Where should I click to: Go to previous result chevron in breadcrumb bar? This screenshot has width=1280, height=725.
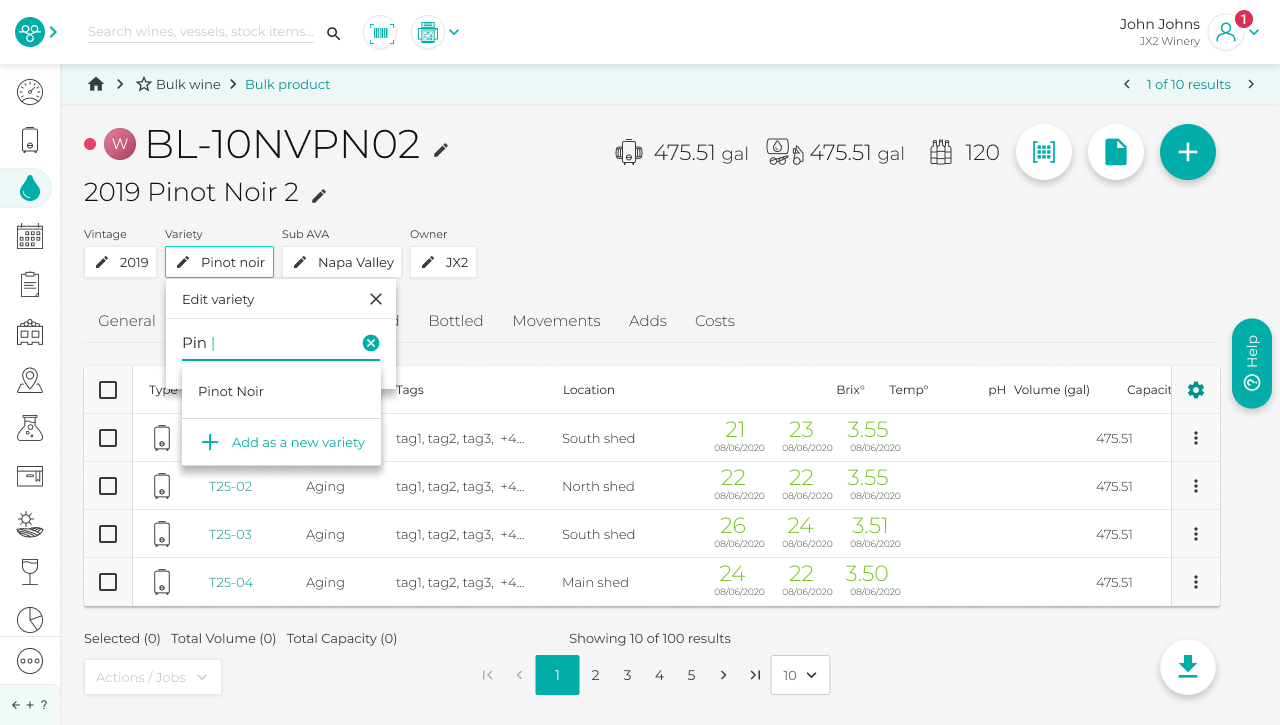coord(1127,84)
